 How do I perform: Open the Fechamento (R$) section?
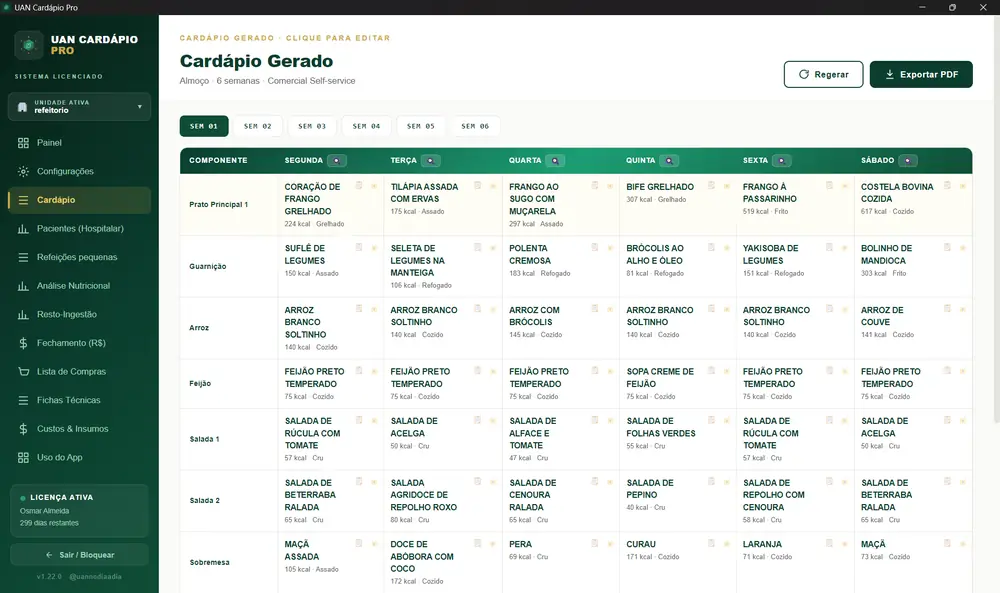pyautogui.click(x=80, y=343)
